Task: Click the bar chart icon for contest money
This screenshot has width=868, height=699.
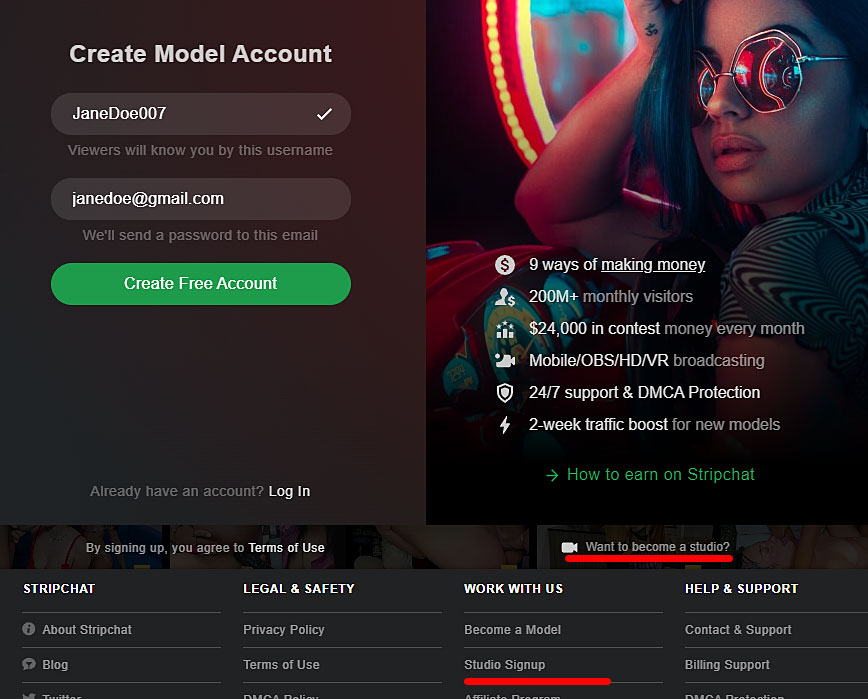Action: point(504,329)
